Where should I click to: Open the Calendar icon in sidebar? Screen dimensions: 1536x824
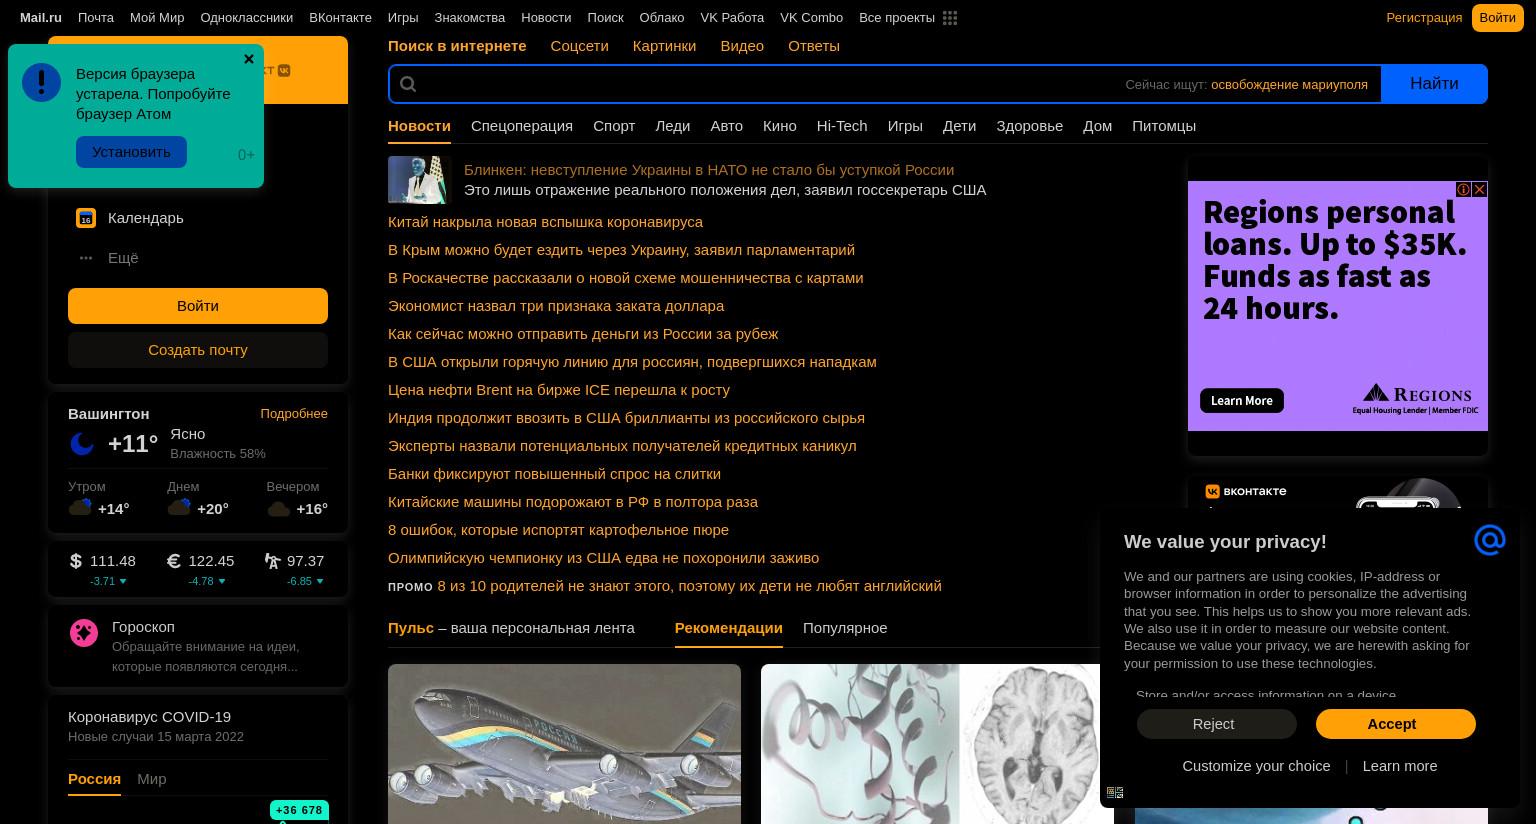tap(86, 218)
